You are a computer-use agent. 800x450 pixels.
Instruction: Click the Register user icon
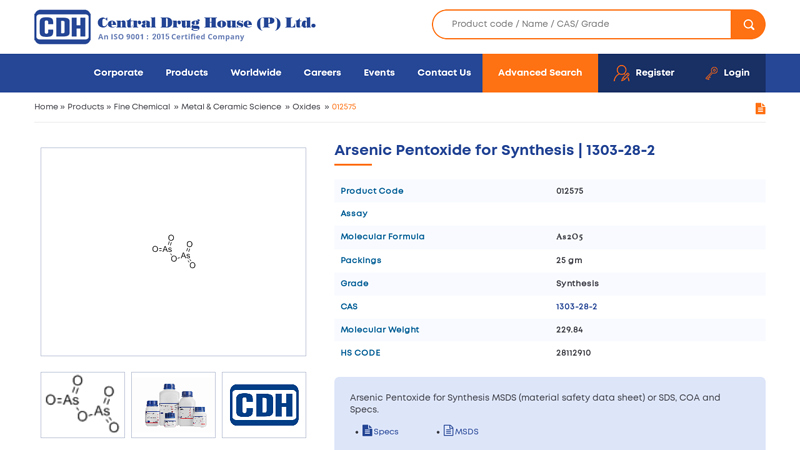[621, 73]
